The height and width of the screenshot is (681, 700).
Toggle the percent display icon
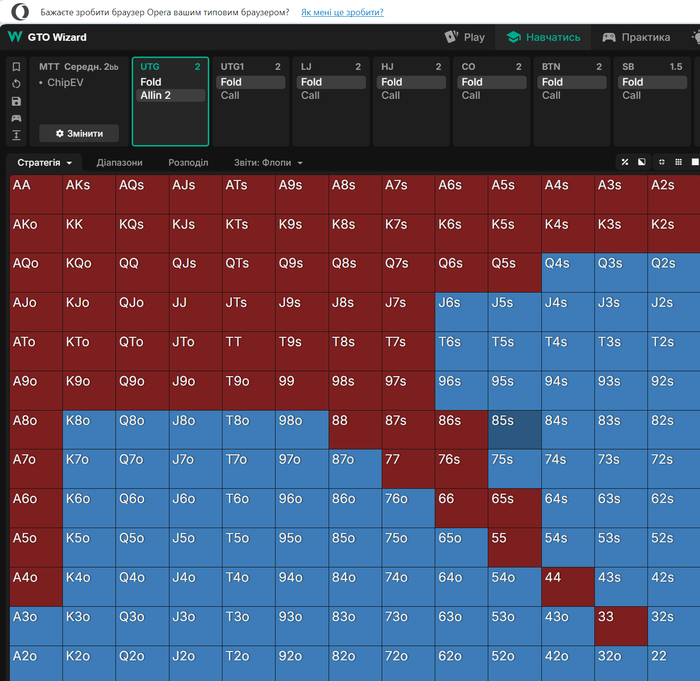[625, 162]
